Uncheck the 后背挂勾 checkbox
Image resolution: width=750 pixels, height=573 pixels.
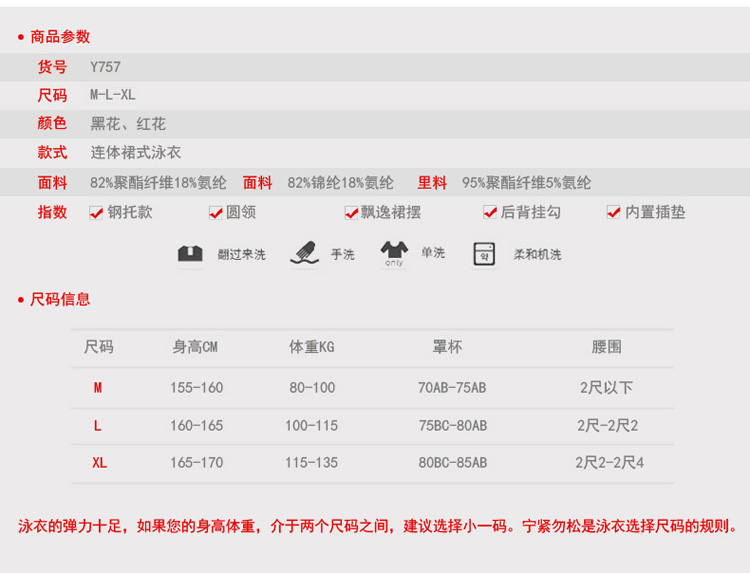(x=490, y=212)
